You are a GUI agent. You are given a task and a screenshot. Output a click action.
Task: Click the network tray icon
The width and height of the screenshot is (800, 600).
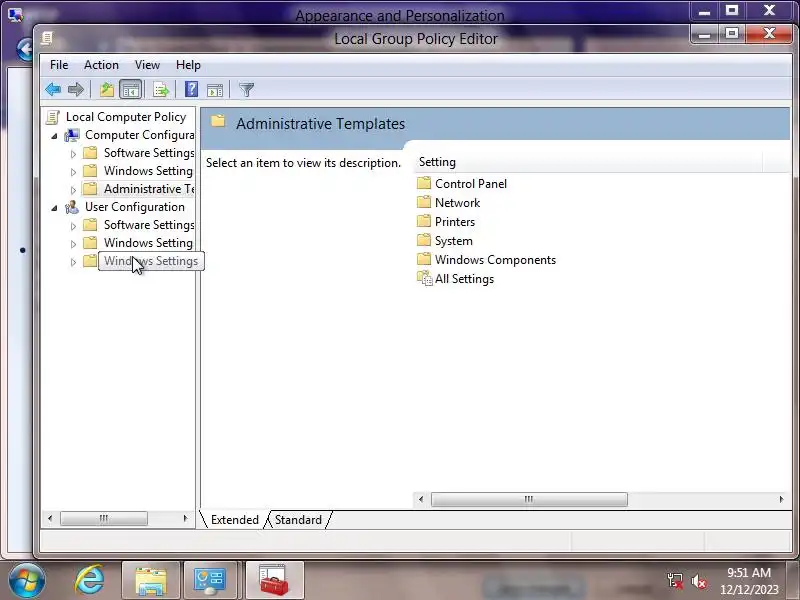pyautogui.click(x=675, y=581)
